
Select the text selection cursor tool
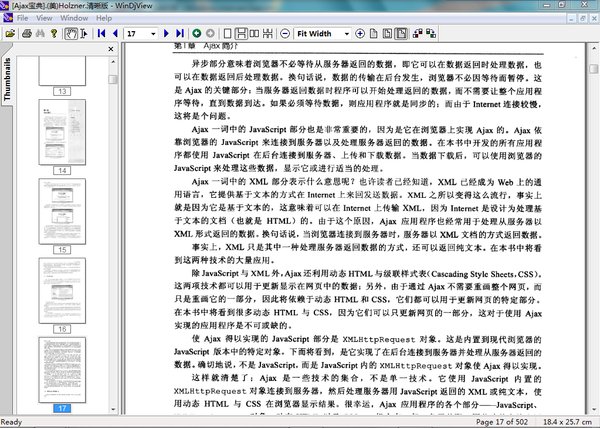(84, 34)
